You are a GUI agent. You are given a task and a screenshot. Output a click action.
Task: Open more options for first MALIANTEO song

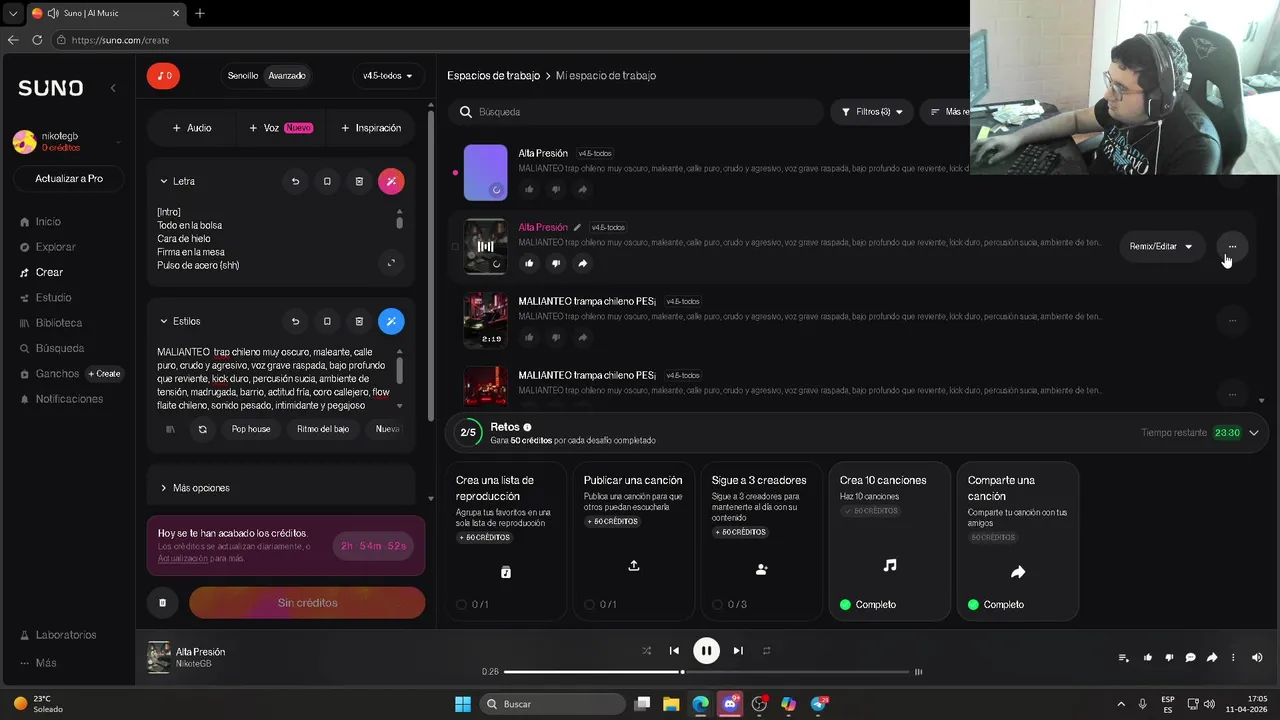(1232, 320)
